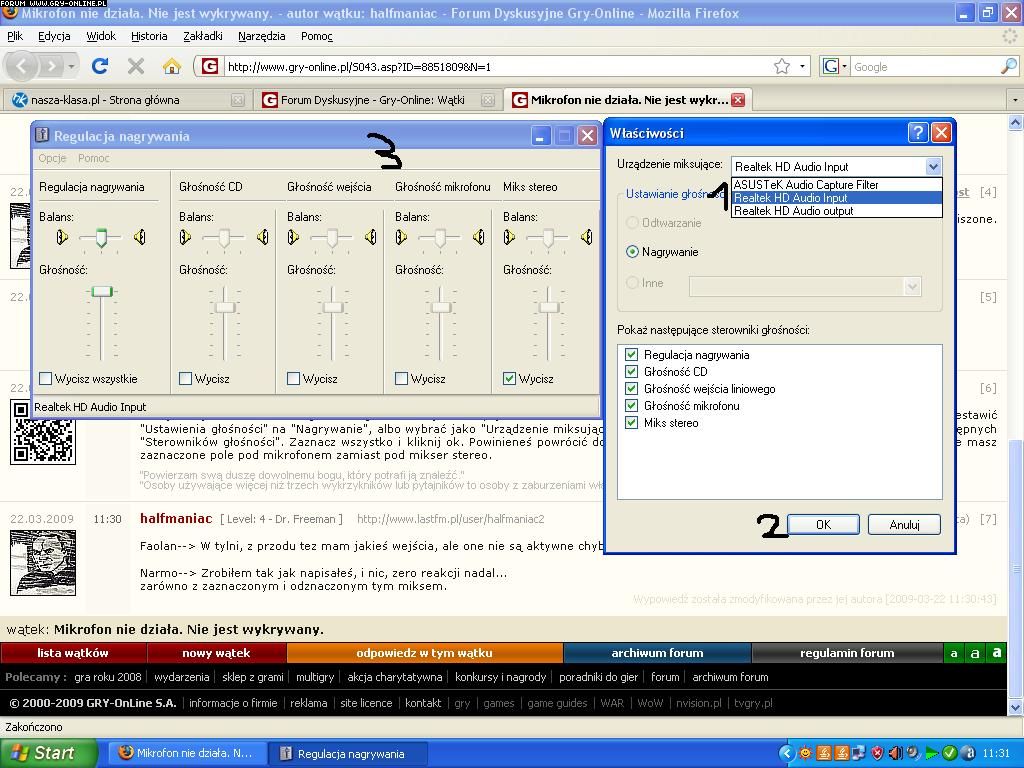Click the stop loading X icon

tap(136, 66)
